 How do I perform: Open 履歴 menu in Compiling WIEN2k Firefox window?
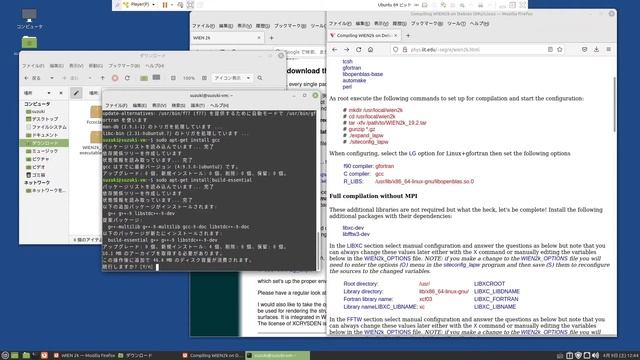tap(399, 24)
